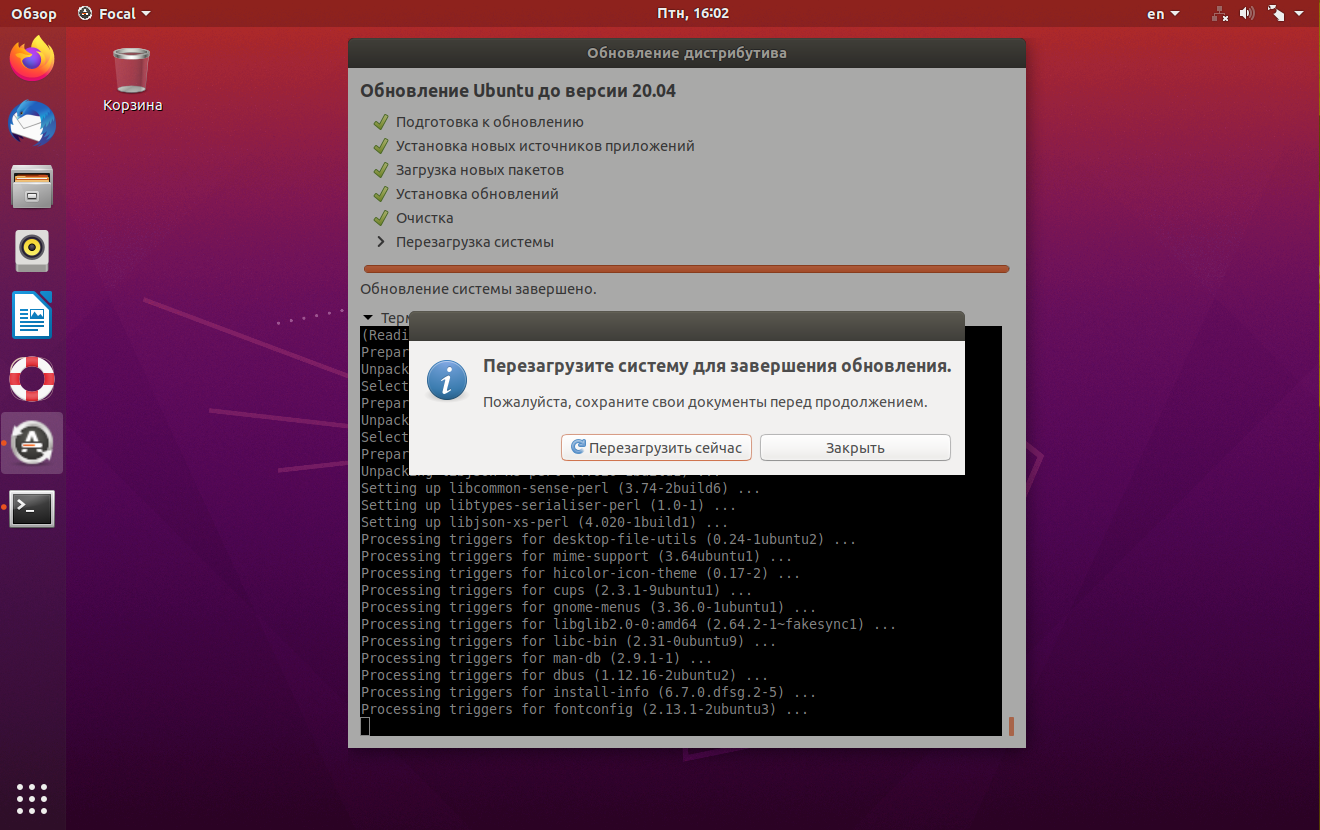
Task: Launch LibreOffice Writer from the dock
Action: (x=32, y=315)
